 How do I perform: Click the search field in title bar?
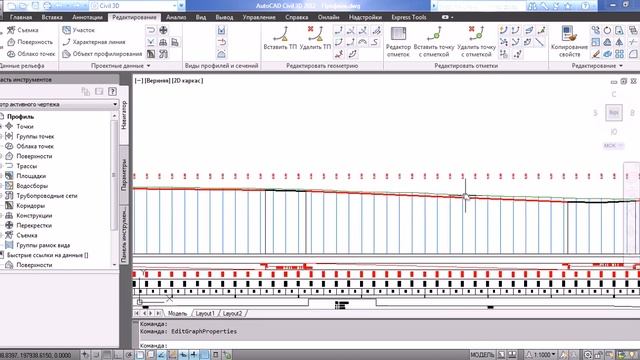(482, 6)
